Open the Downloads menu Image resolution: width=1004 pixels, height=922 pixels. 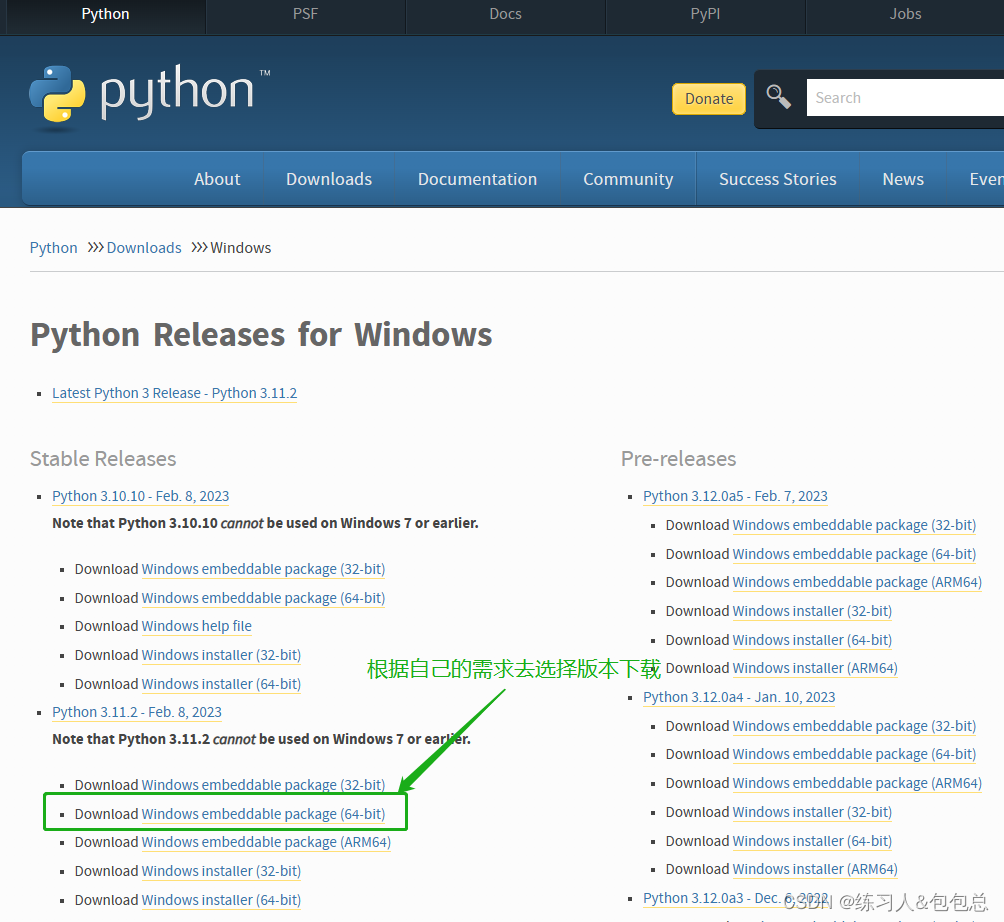(328, 178)
